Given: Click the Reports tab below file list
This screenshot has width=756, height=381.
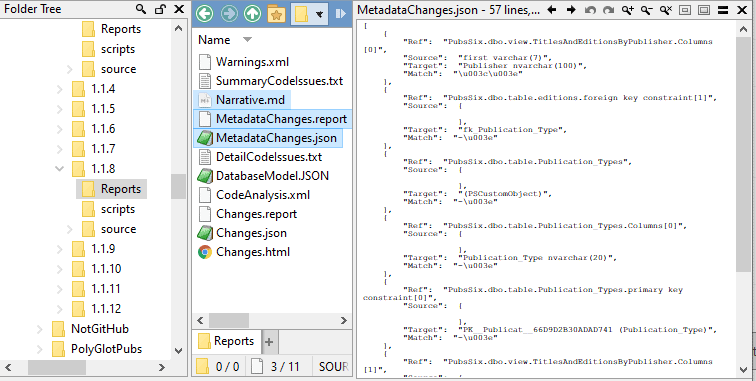Looking at the screenshot, I should pos(227,341).
